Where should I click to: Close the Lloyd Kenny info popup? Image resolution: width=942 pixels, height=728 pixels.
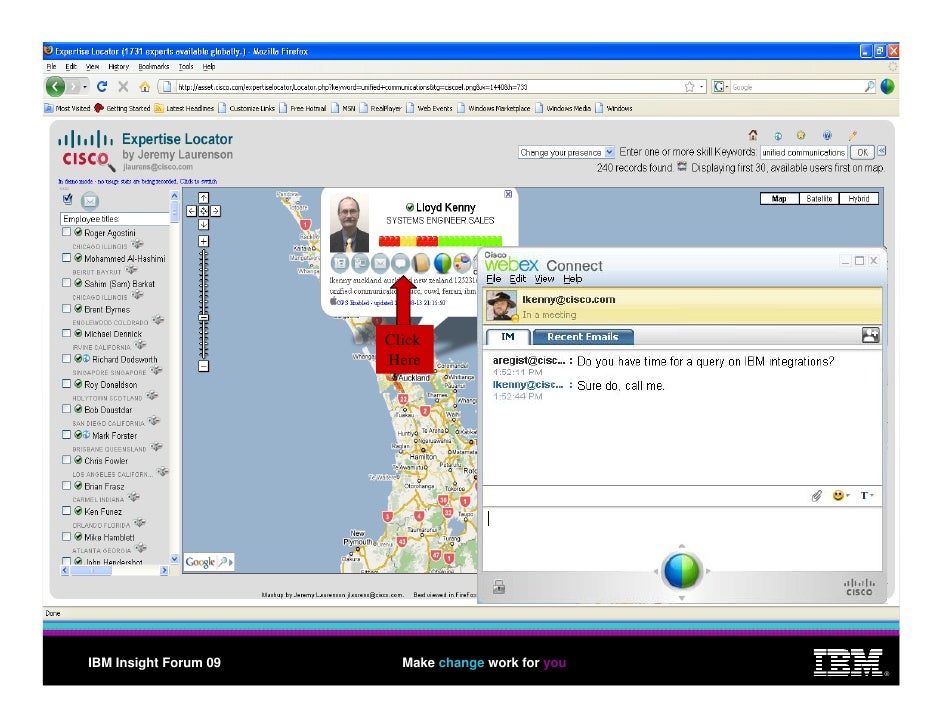tap(508, 194)
